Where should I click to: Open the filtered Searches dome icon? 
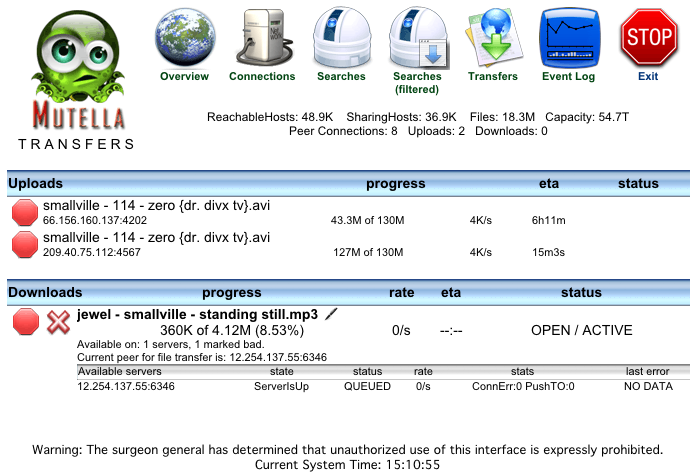[x=417, y=36]
